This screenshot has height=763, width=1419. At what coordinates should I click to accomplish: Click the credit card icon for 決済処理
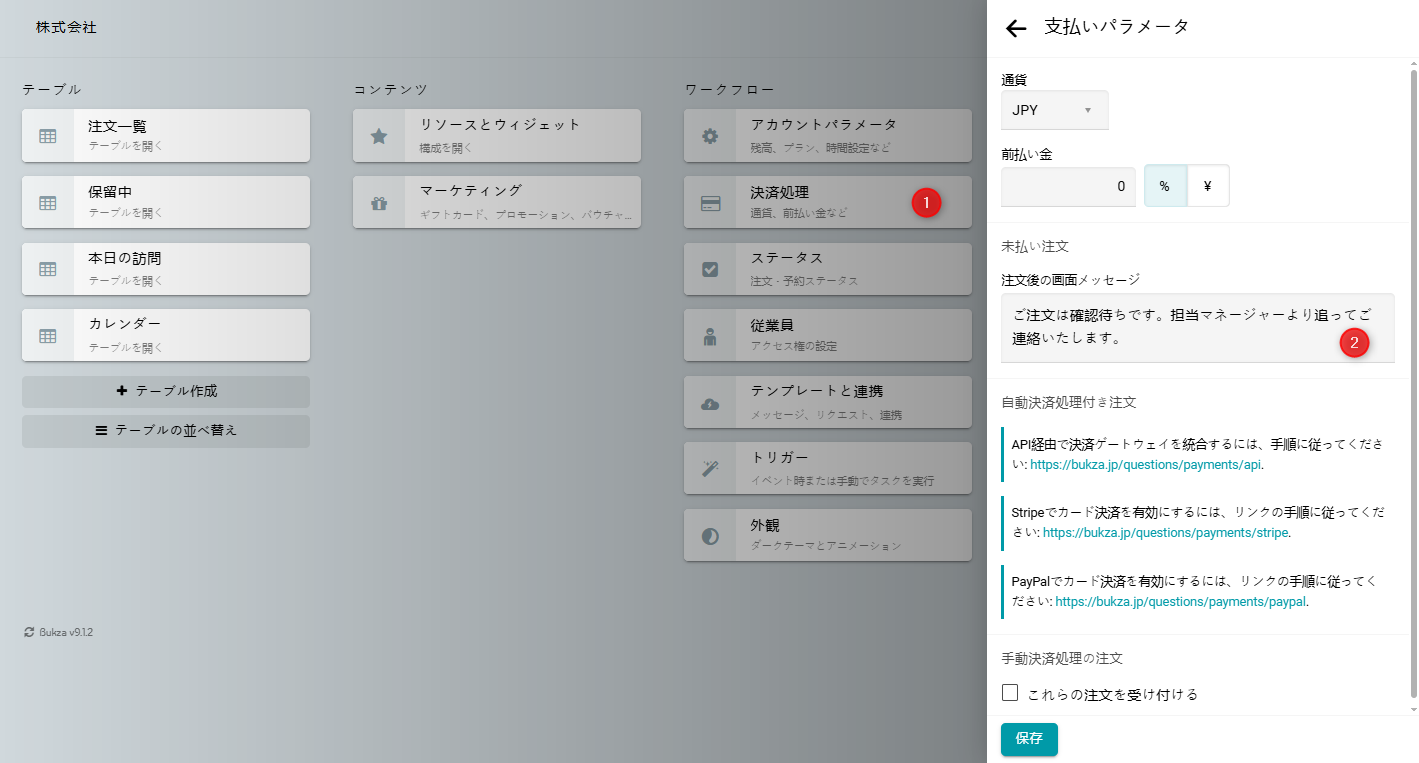click(710, 202)
